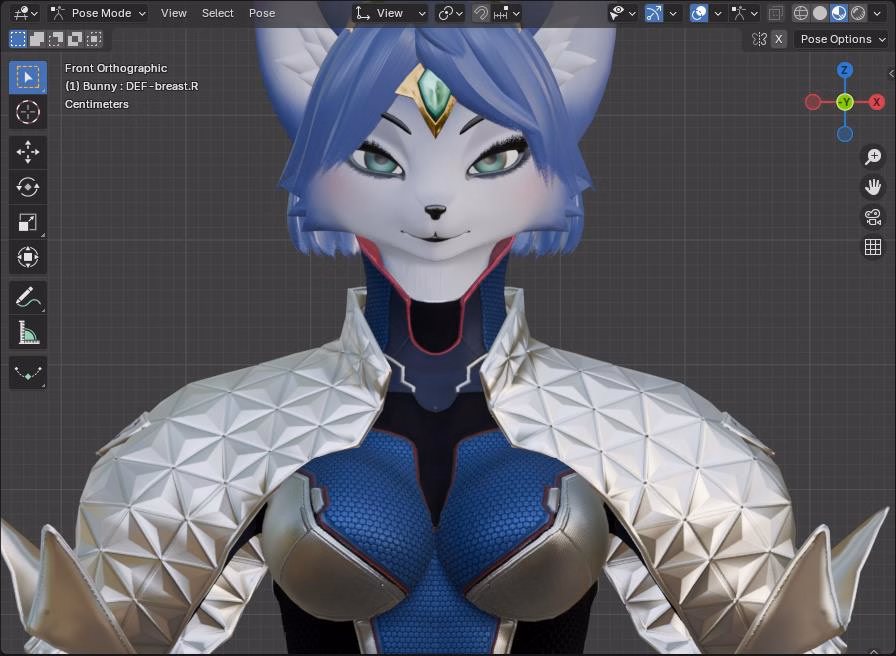
Task: Choose the Extend selection mode icon
Action: click(37, 39)
